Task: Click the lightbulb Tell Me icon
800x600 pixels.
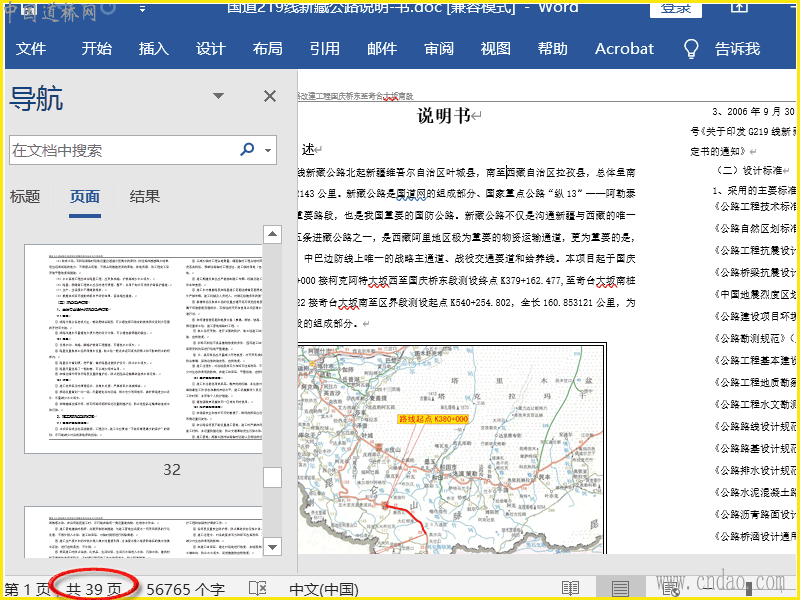Action: pyautogui.click(x=690, y=49)
